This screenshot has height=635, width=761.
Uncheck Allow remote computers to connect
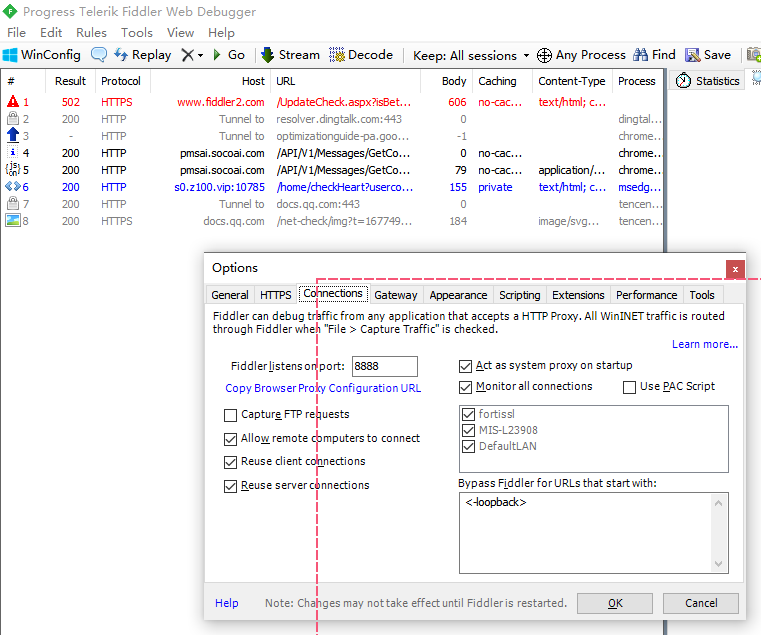click(x=232, y=439)
